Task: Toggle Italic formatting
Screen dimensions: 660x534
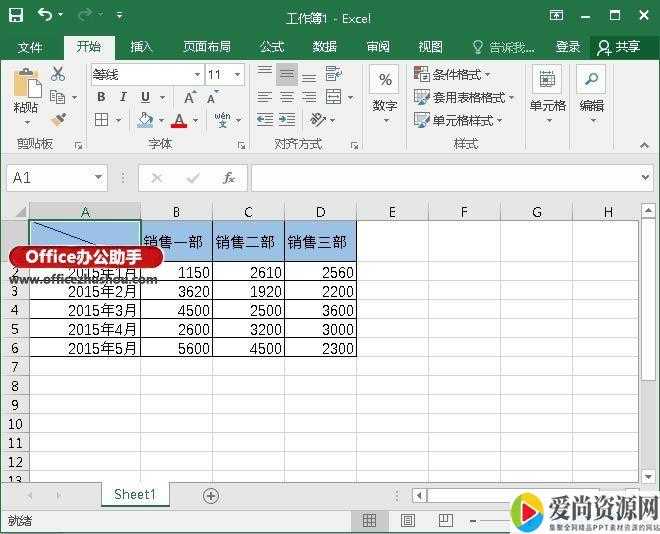Action: coord(124,97)
